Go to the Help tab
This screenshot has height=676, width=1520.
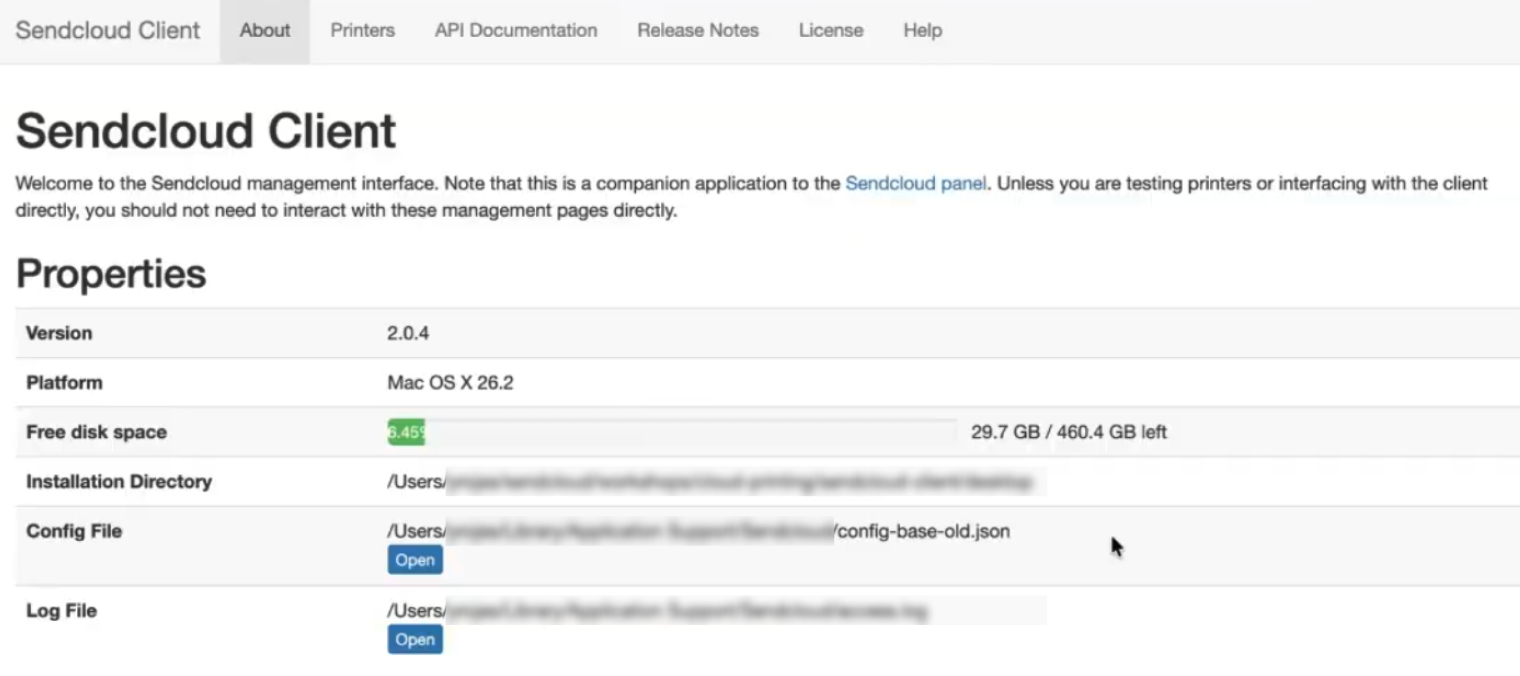click(x=923, y=30)
